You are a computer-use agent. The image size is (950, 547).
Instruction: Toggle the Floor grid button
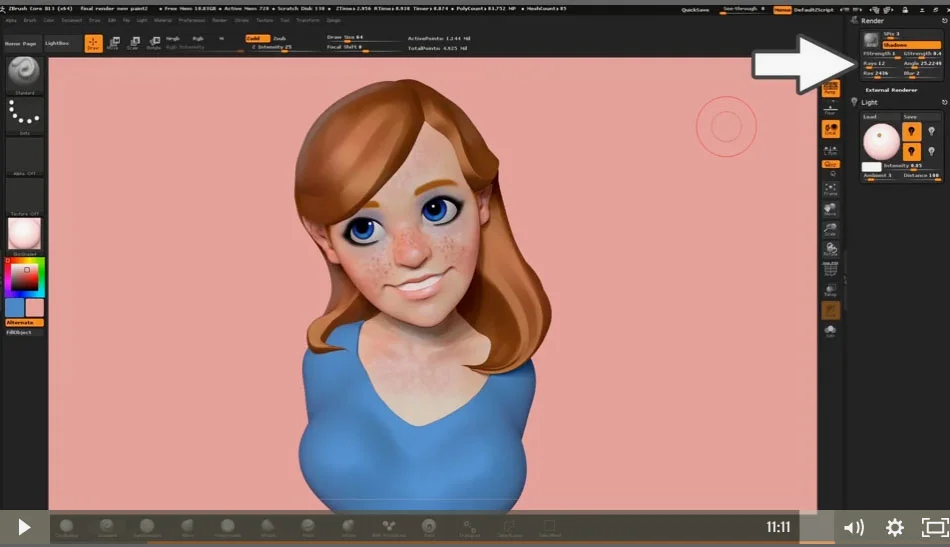click(x=831, y=109)
